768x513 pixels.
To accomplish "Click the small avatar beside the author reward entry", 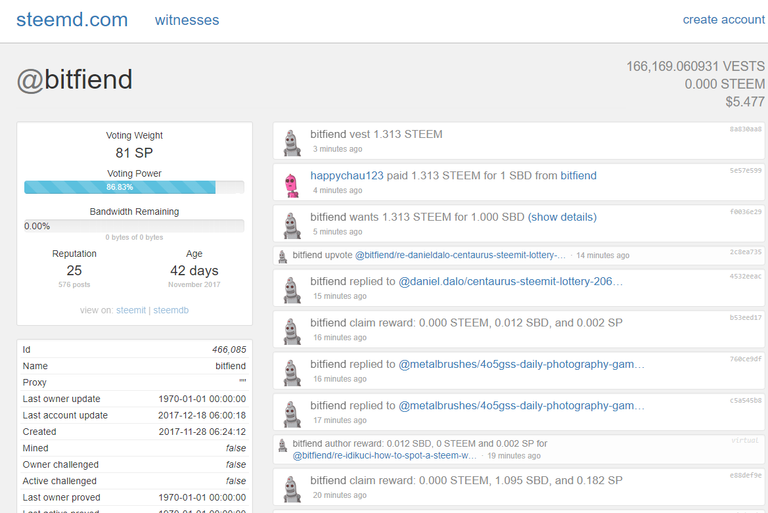I will pyautogui.click(x=284, y=443).
